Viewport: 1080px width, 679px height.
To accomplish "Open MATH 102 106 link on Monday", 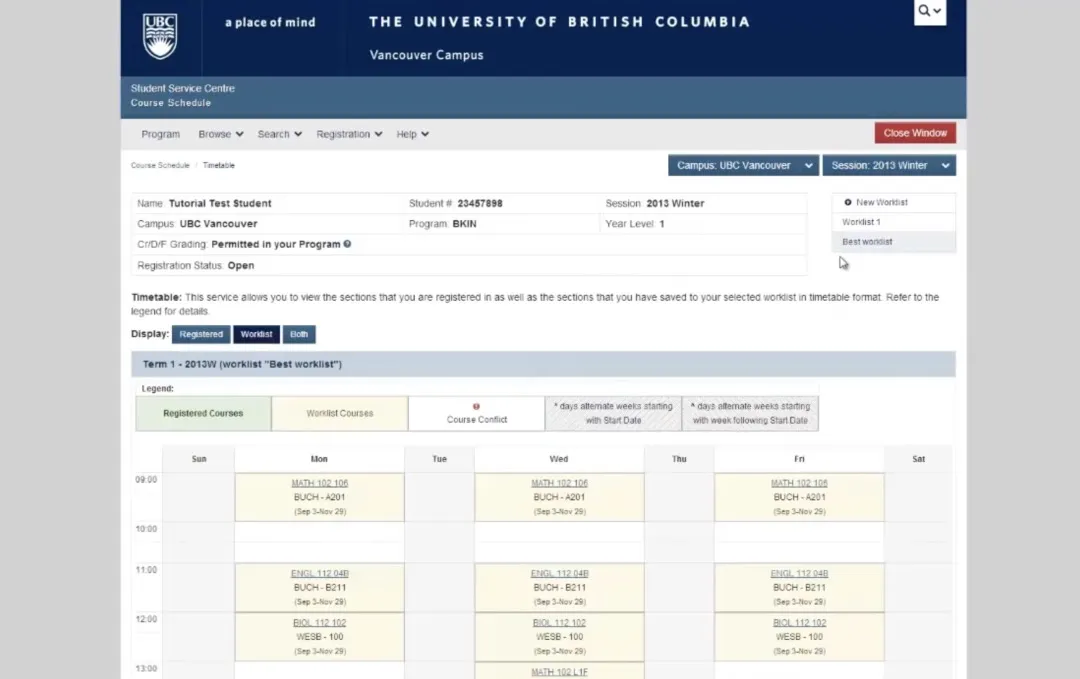I will click(319, 484).
